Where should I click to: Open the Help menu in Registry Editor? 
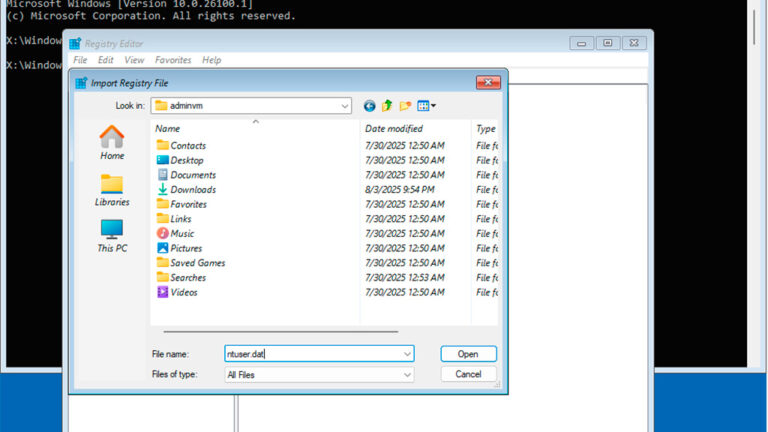(x=212, y=60)
